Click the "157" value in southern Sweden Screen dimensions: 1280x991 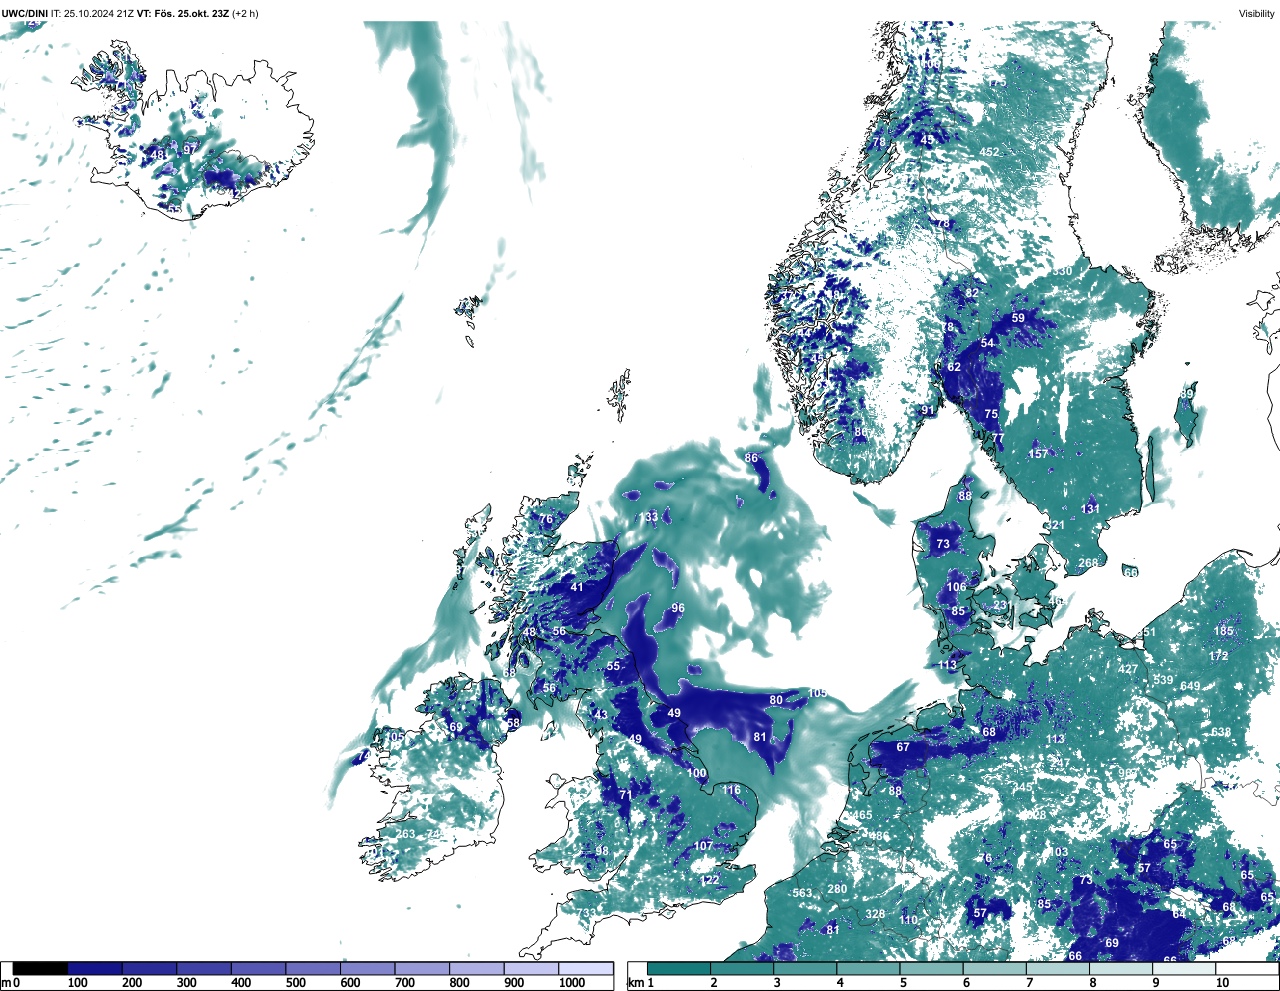tap(1039, 454)
